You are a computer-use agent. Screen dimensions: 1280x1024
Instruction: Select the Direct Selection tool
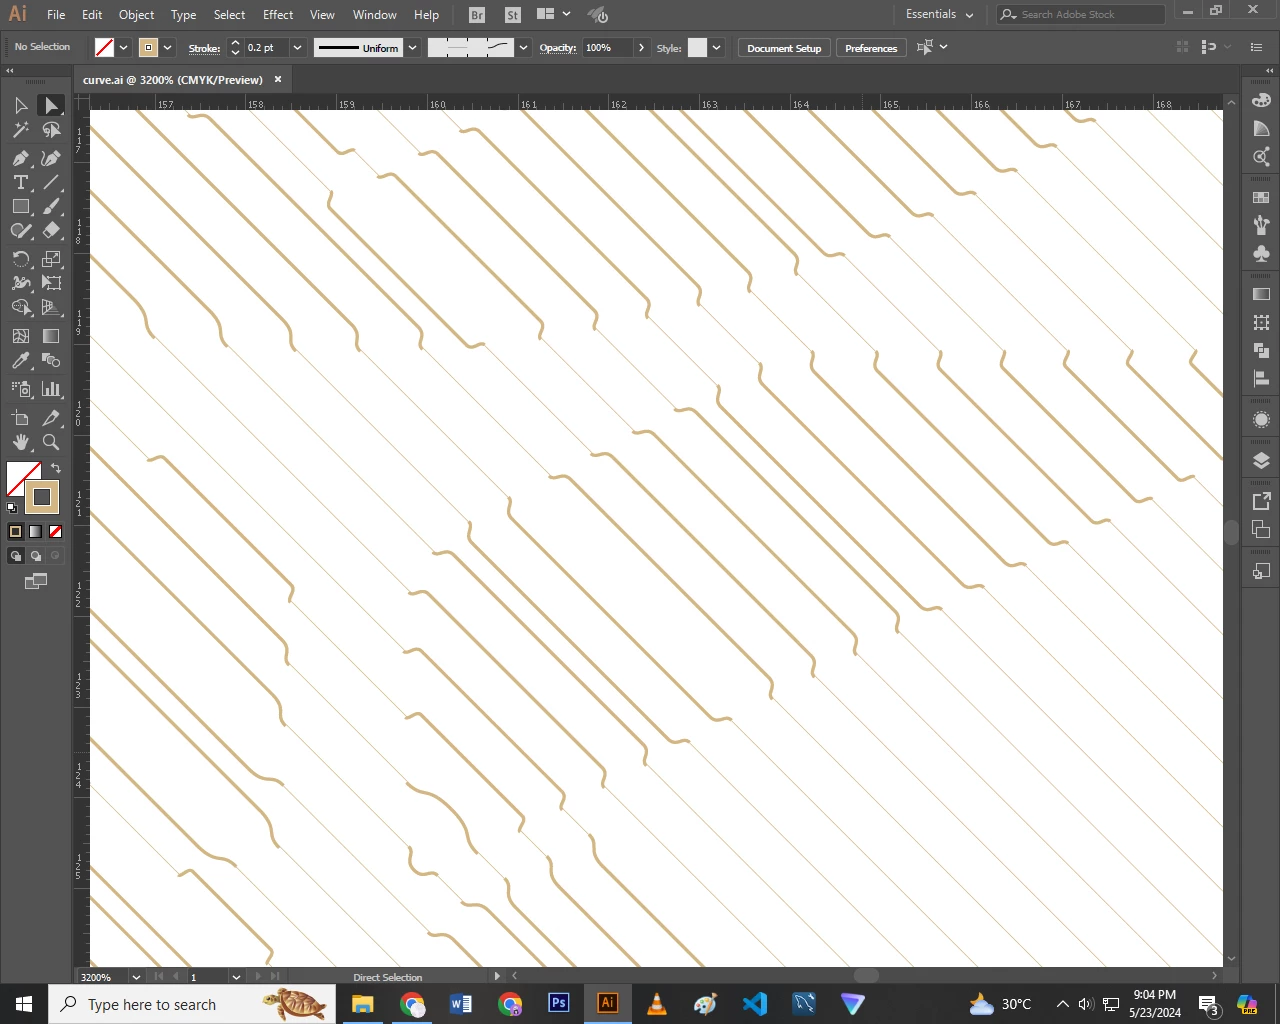coord(51,106)
